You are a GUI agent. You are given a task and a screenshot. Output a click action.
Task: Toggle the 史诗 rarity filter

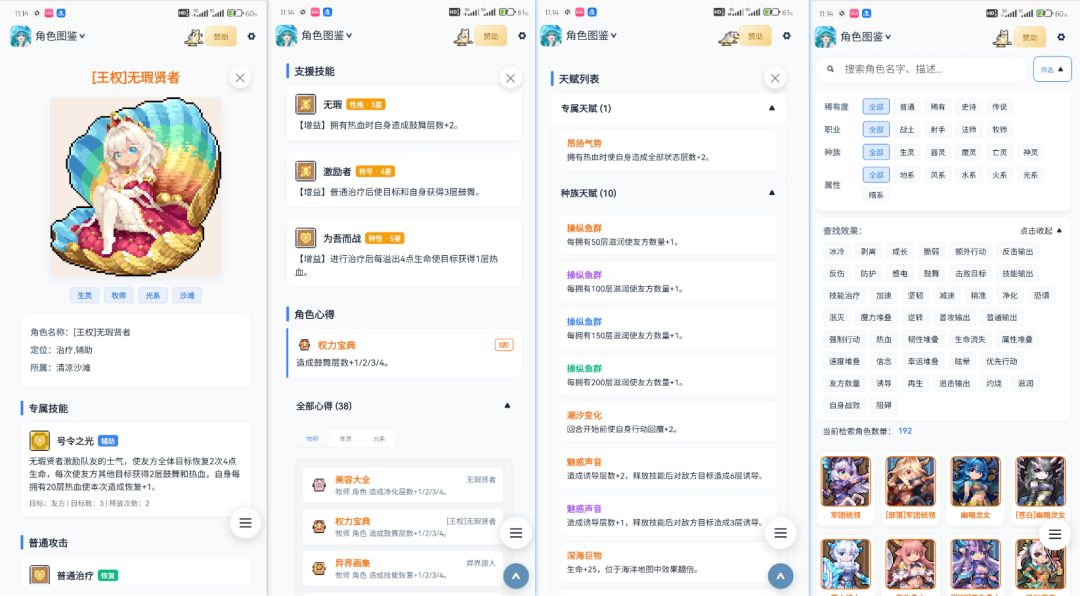[x=968, y=107]
